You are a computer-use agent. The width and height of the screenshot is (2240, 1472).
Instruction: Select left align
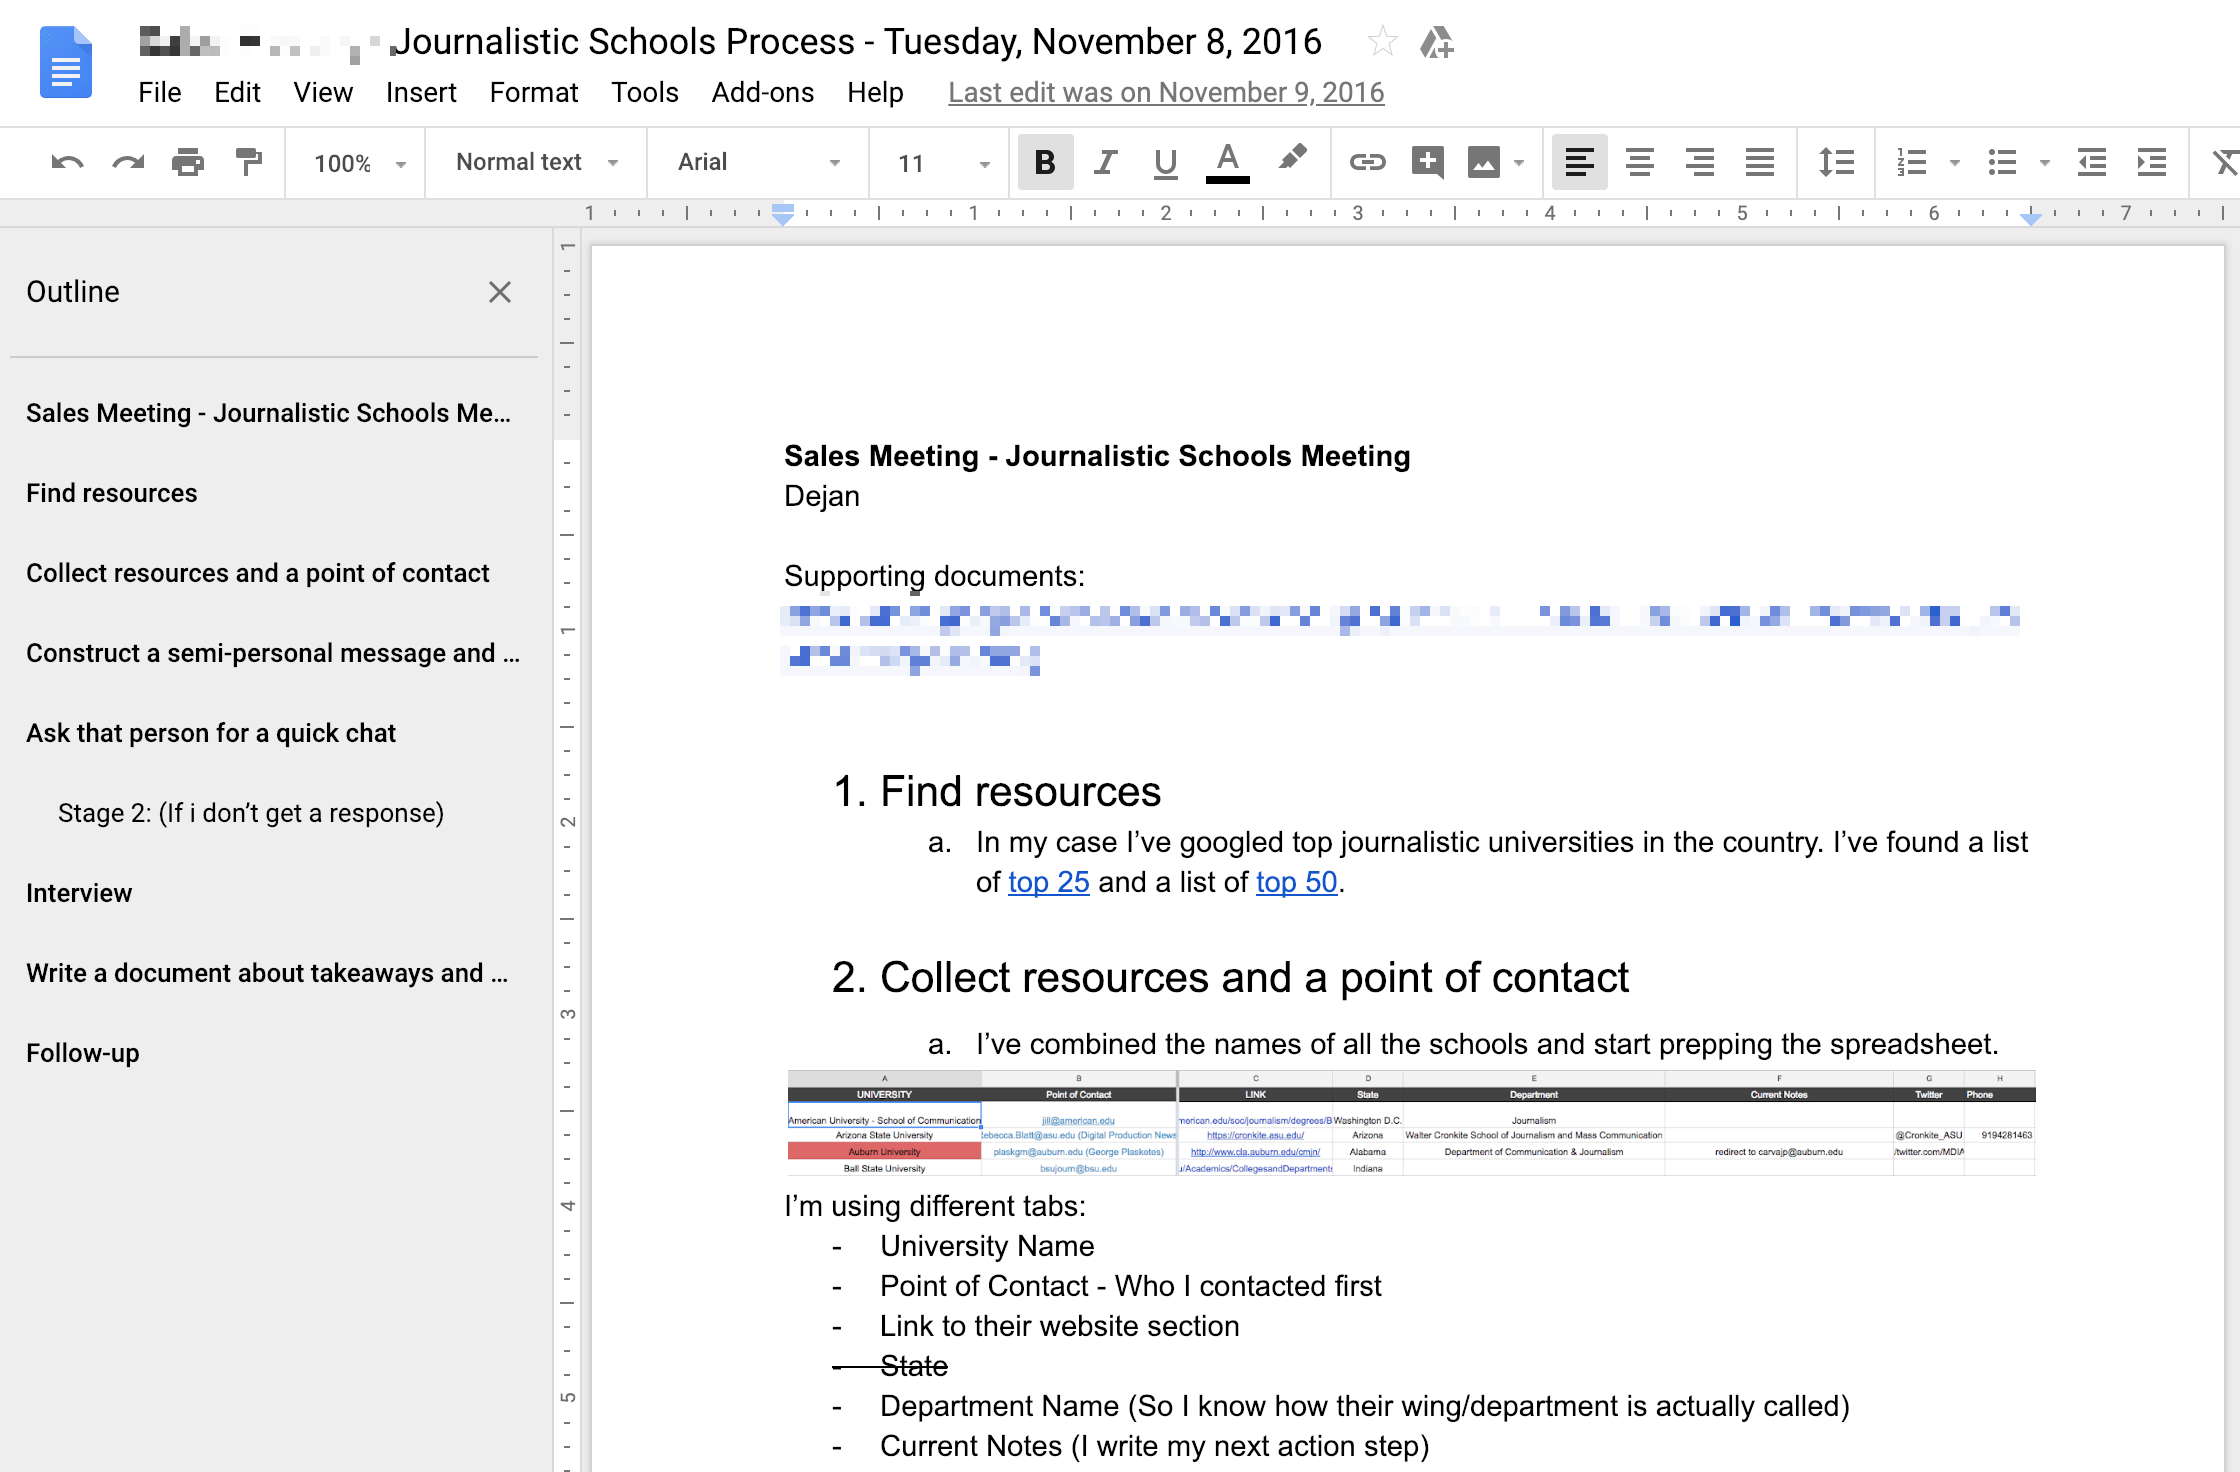(1580, 162)
